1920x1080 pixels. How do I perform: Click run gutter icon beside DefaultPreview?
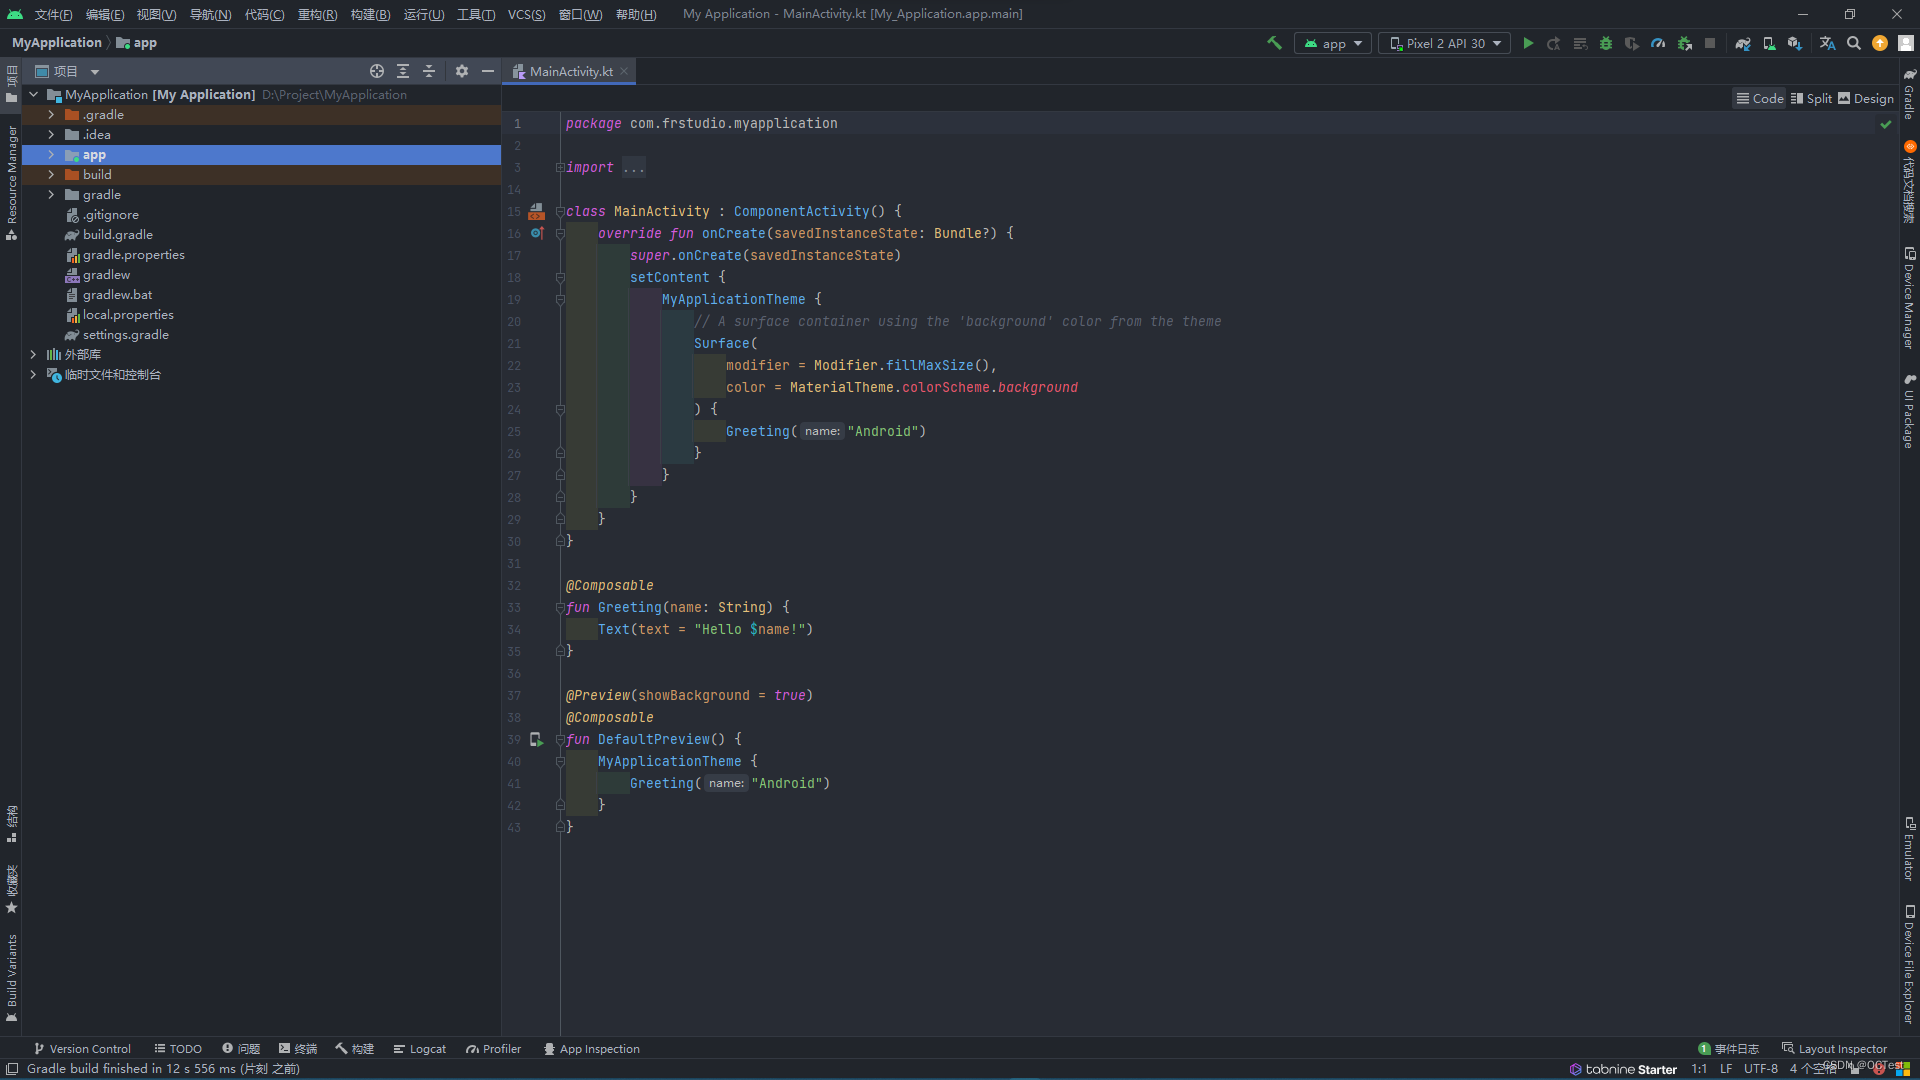[537, 740]
